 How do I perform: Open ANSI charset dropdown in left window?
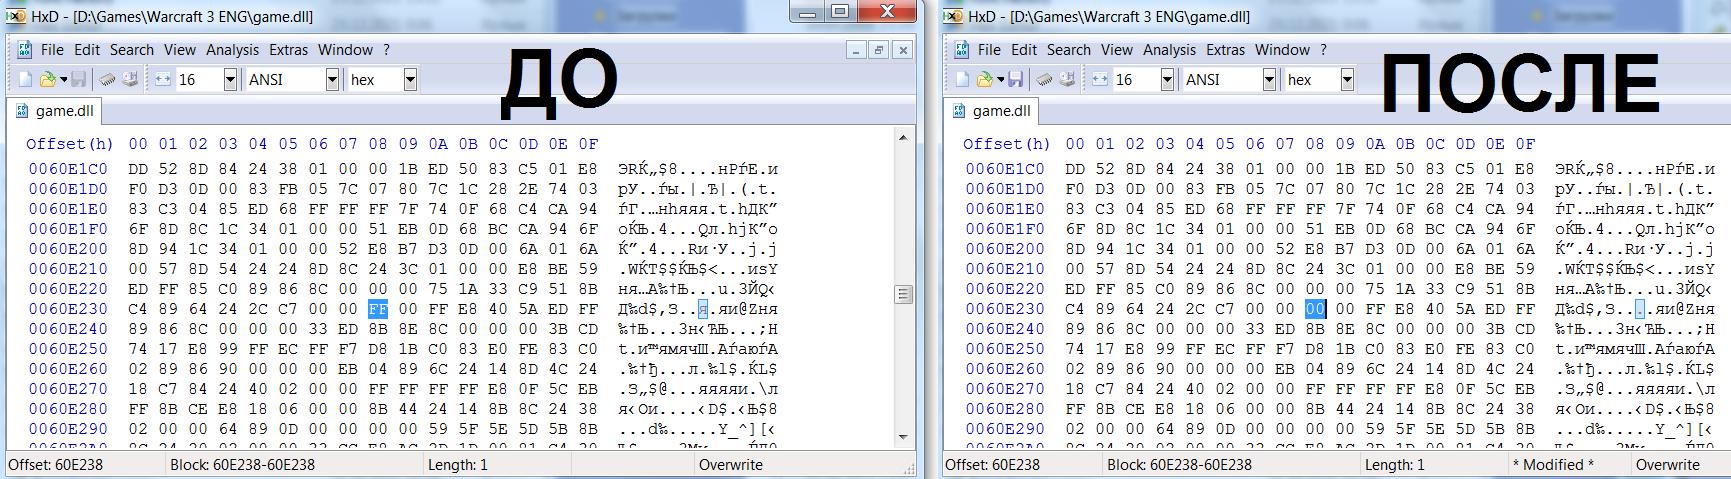point(332,79)
